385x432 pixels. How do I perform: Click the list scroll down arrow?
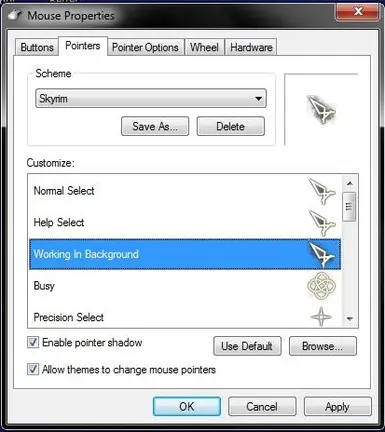[349, 319]
